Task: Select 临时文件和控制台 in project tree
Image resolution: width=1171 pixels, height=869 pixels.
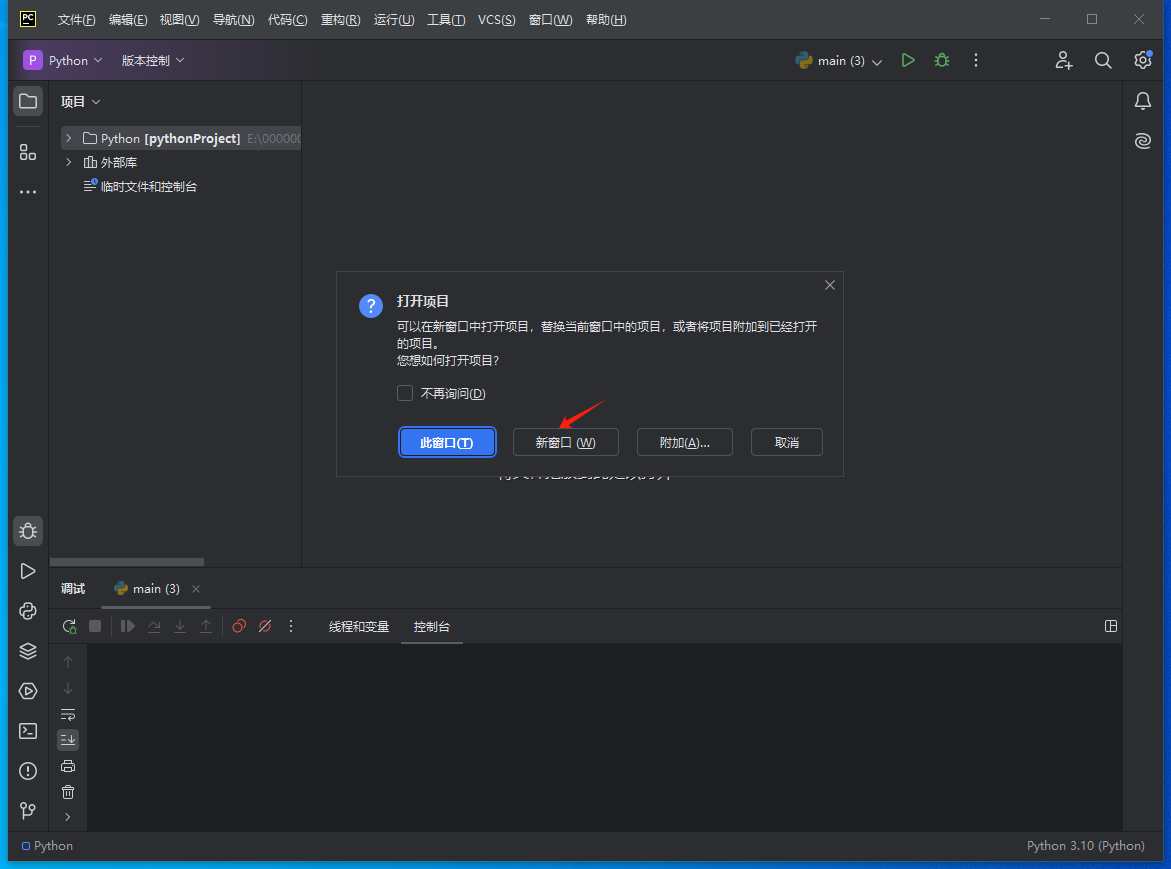Action: [x=149, y=187]
